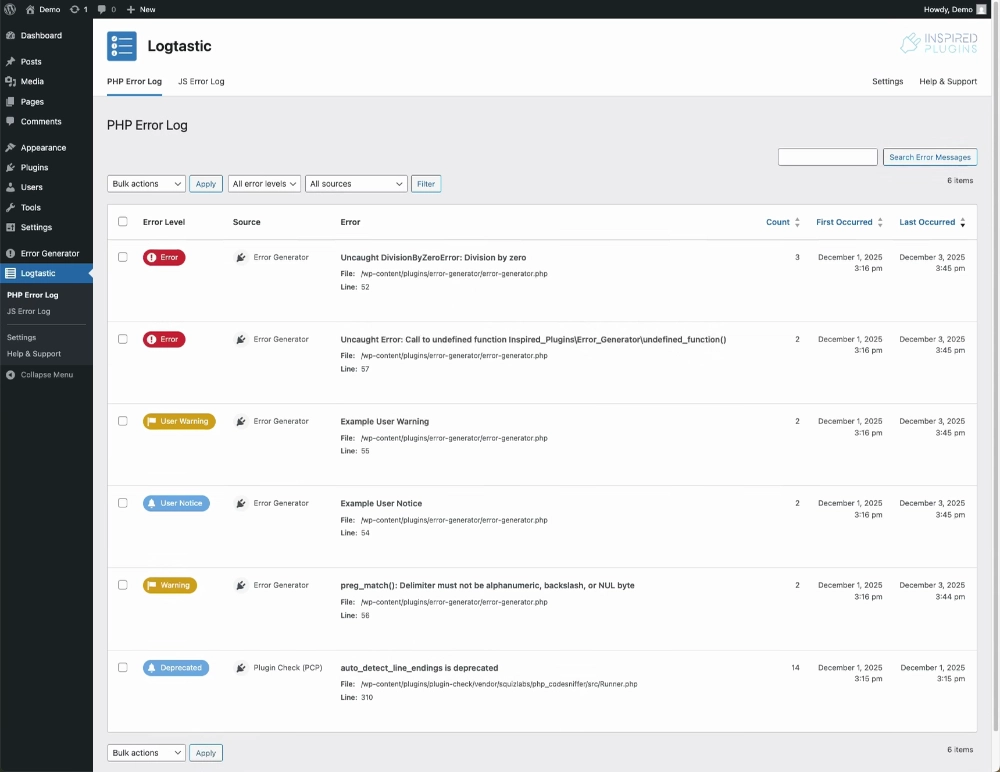Switch to the PHP Error Log tab

point(134,82)
